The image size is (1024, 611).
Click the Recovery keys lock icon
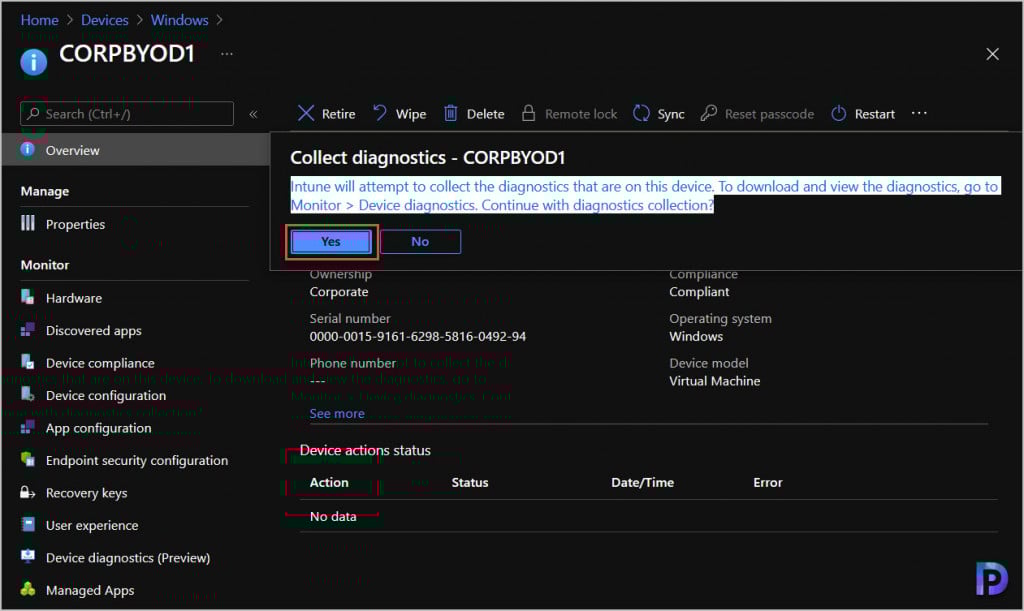27,492
